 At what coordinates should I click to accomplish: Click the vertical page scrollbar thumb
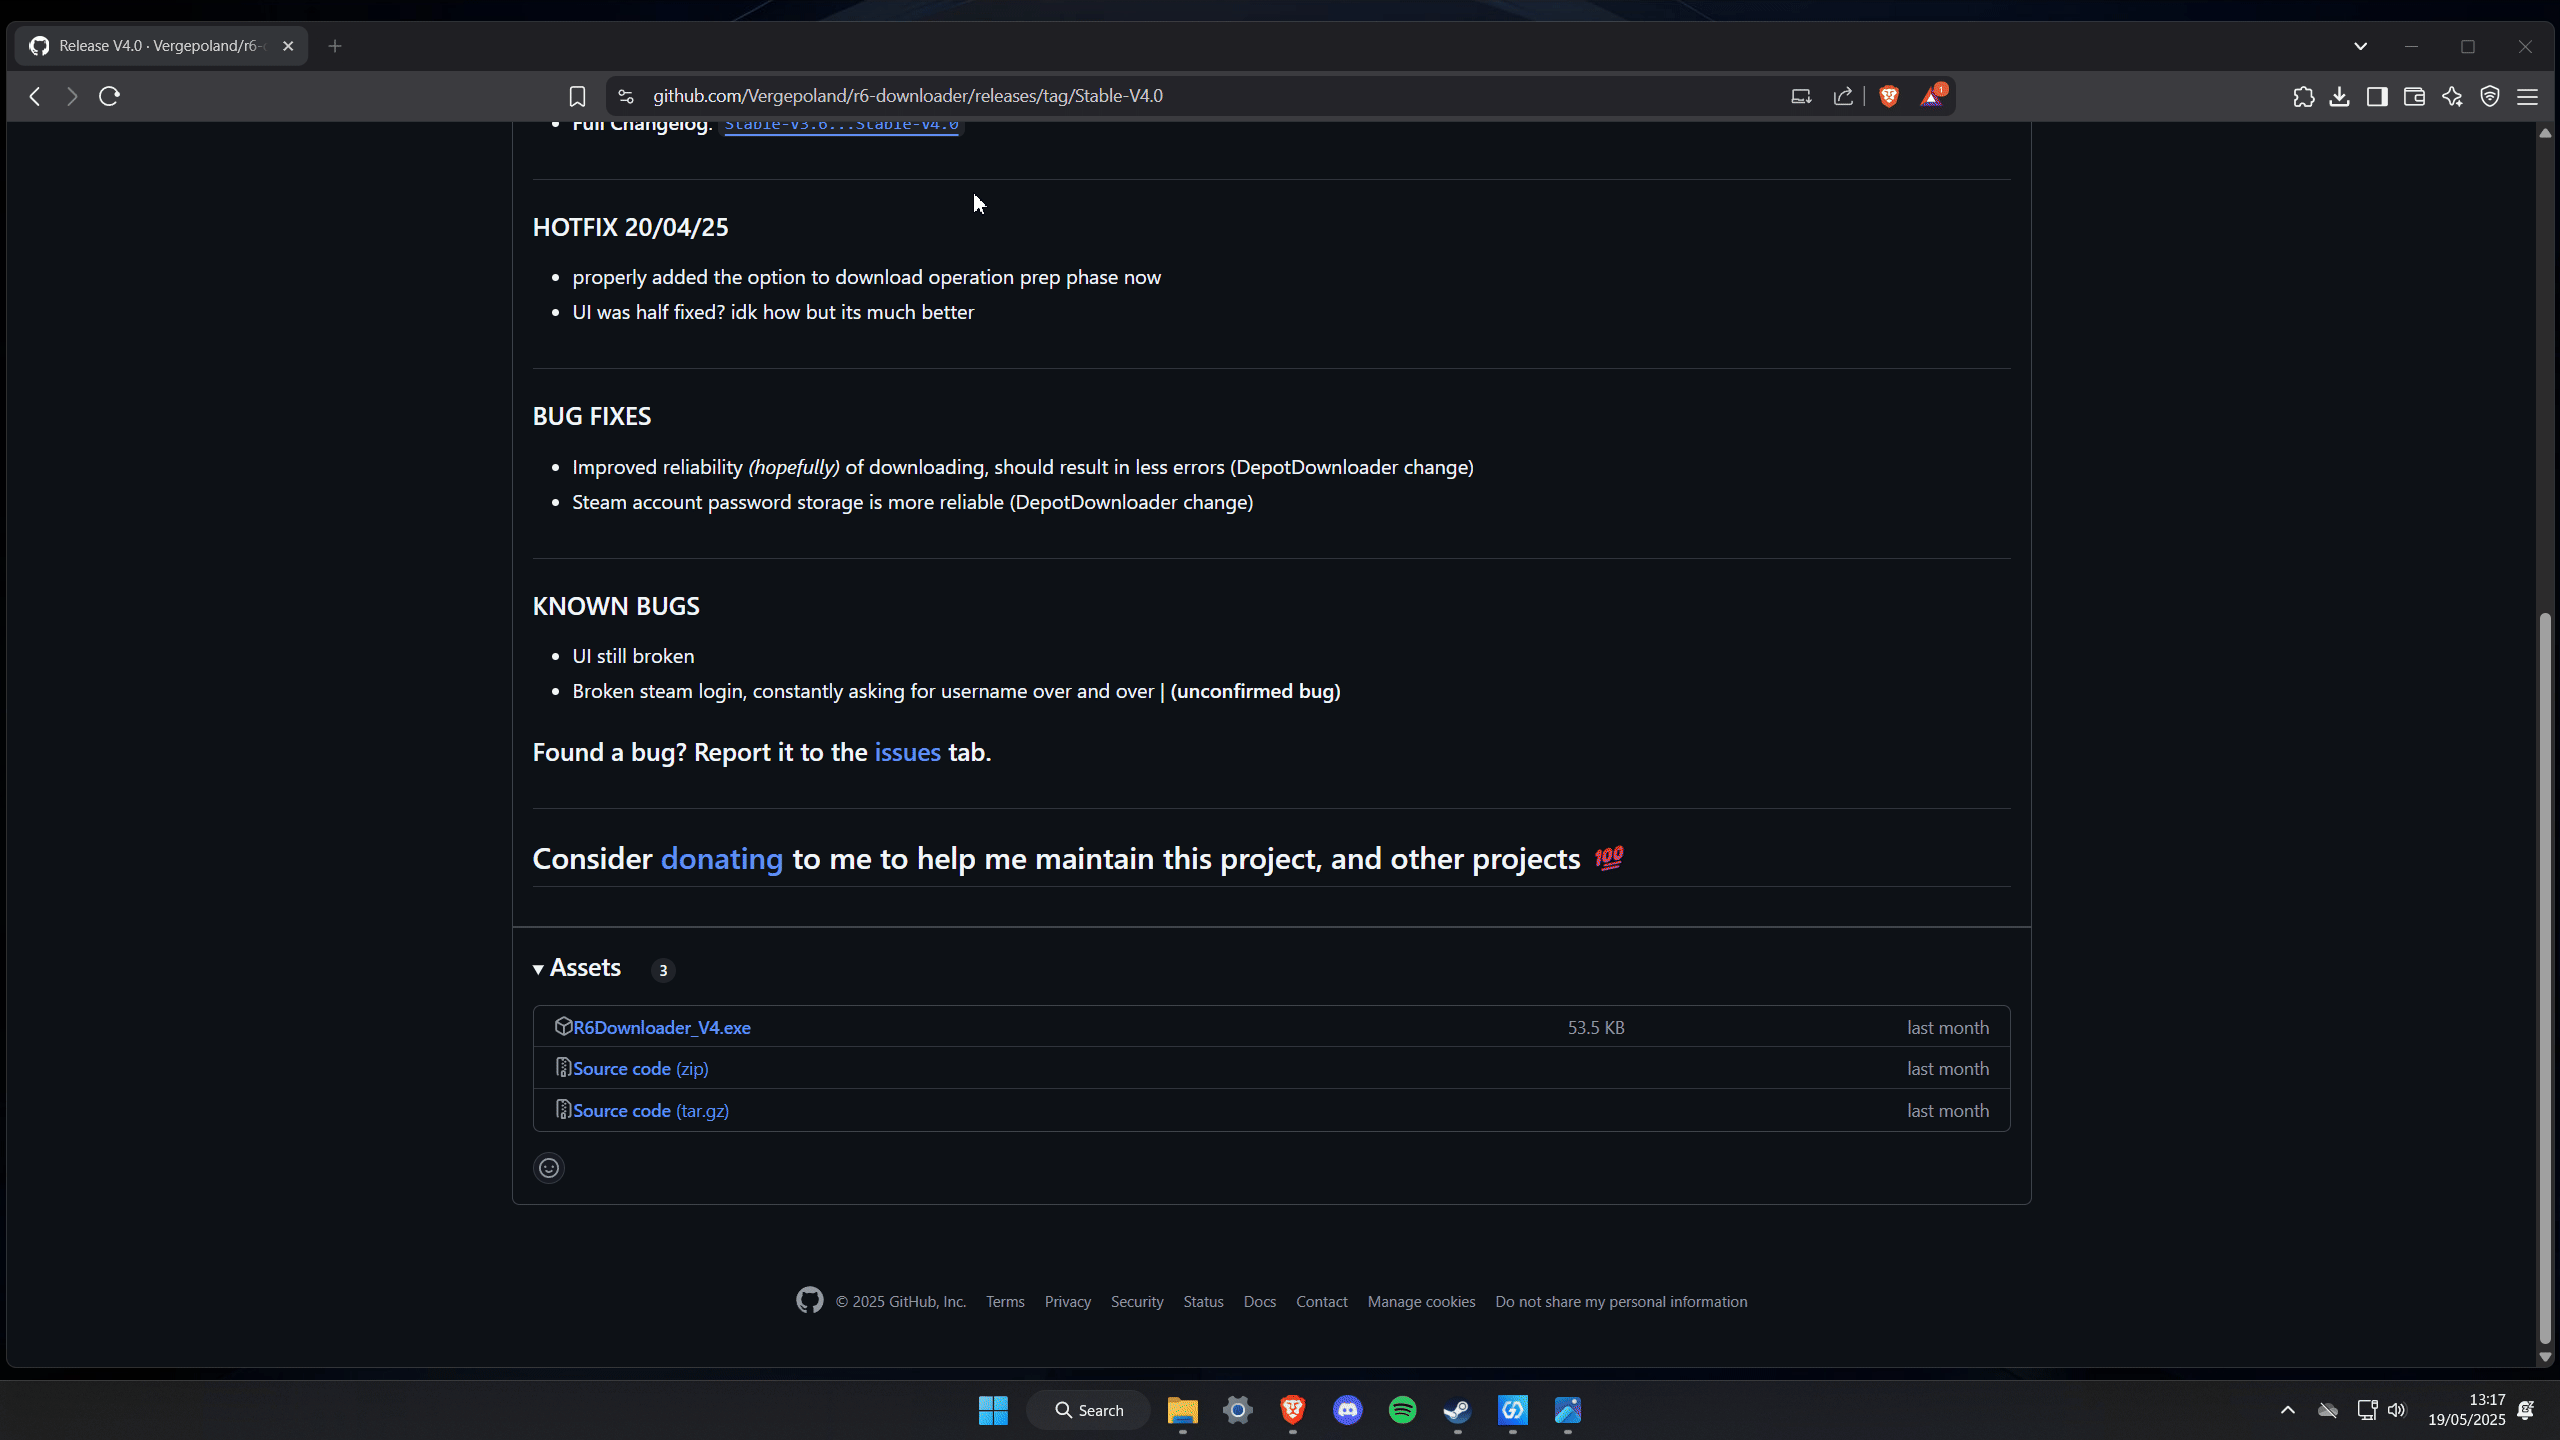click(x=2545, y=978)
